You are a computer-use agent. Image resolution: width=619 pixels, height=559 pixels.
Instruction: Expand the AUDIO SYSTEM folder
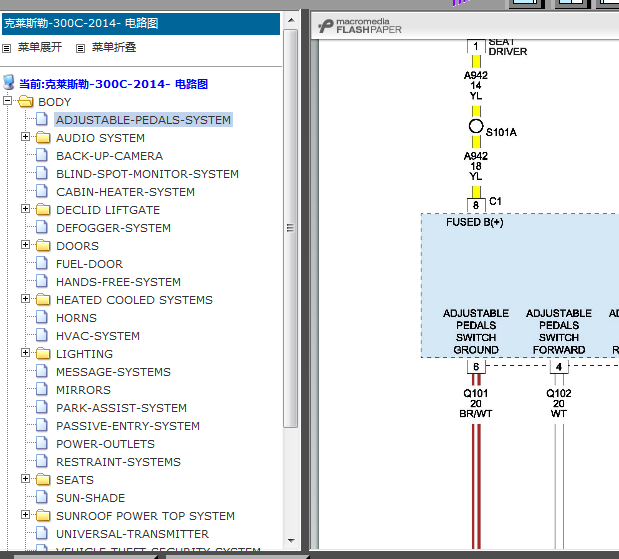(x=25, y=137)
